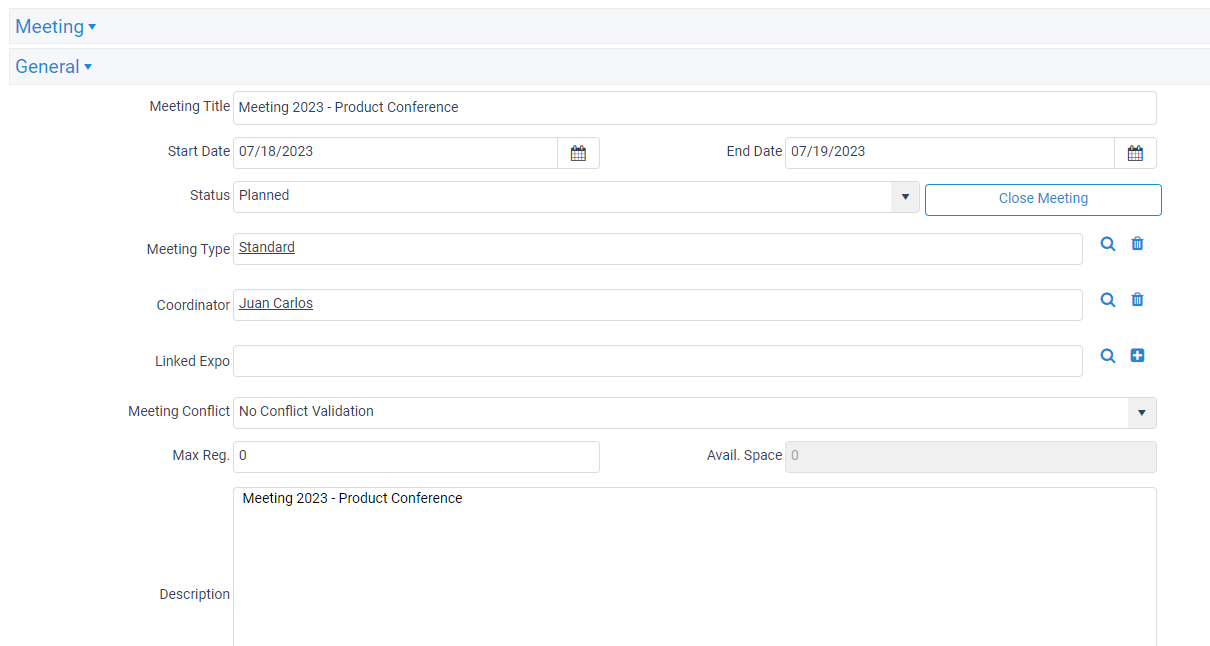Open the Meeting Conflict dropdown
The width and height of the screenshot is (1210, 646).
click(x=1141, y=412)
